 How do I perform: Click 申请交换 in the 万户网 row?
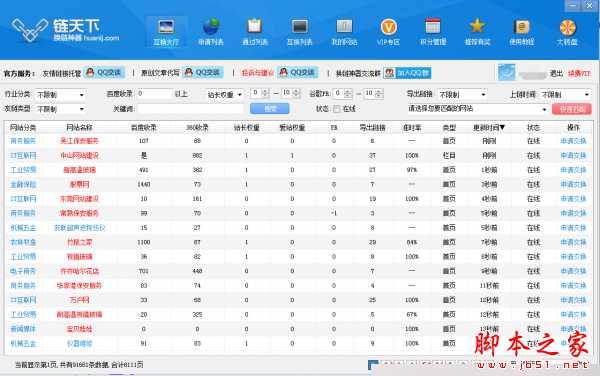tap(573, 300)
